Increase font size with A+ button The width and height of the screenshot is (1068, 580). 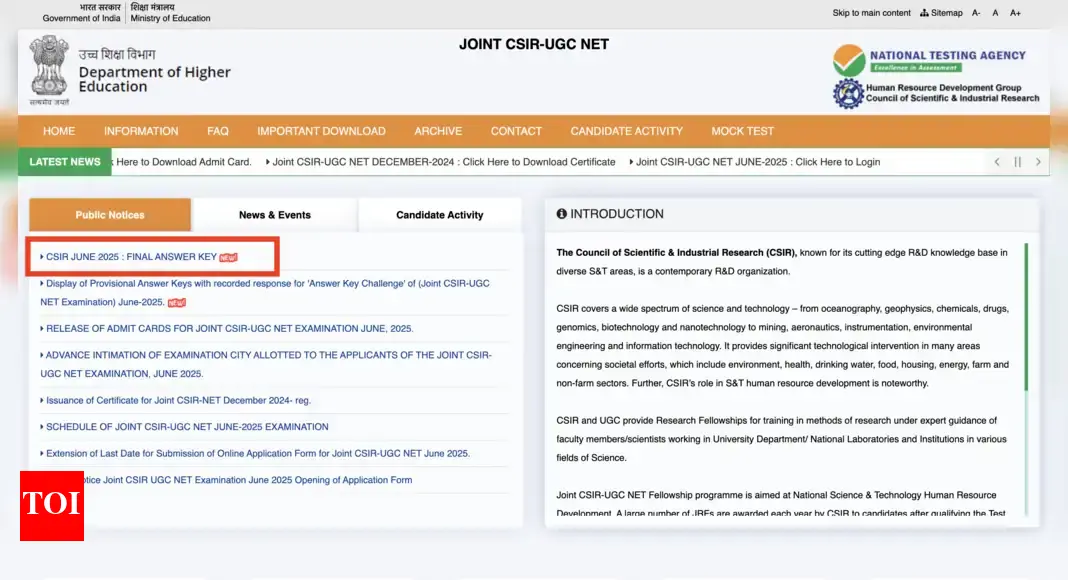click(1015, 13)
